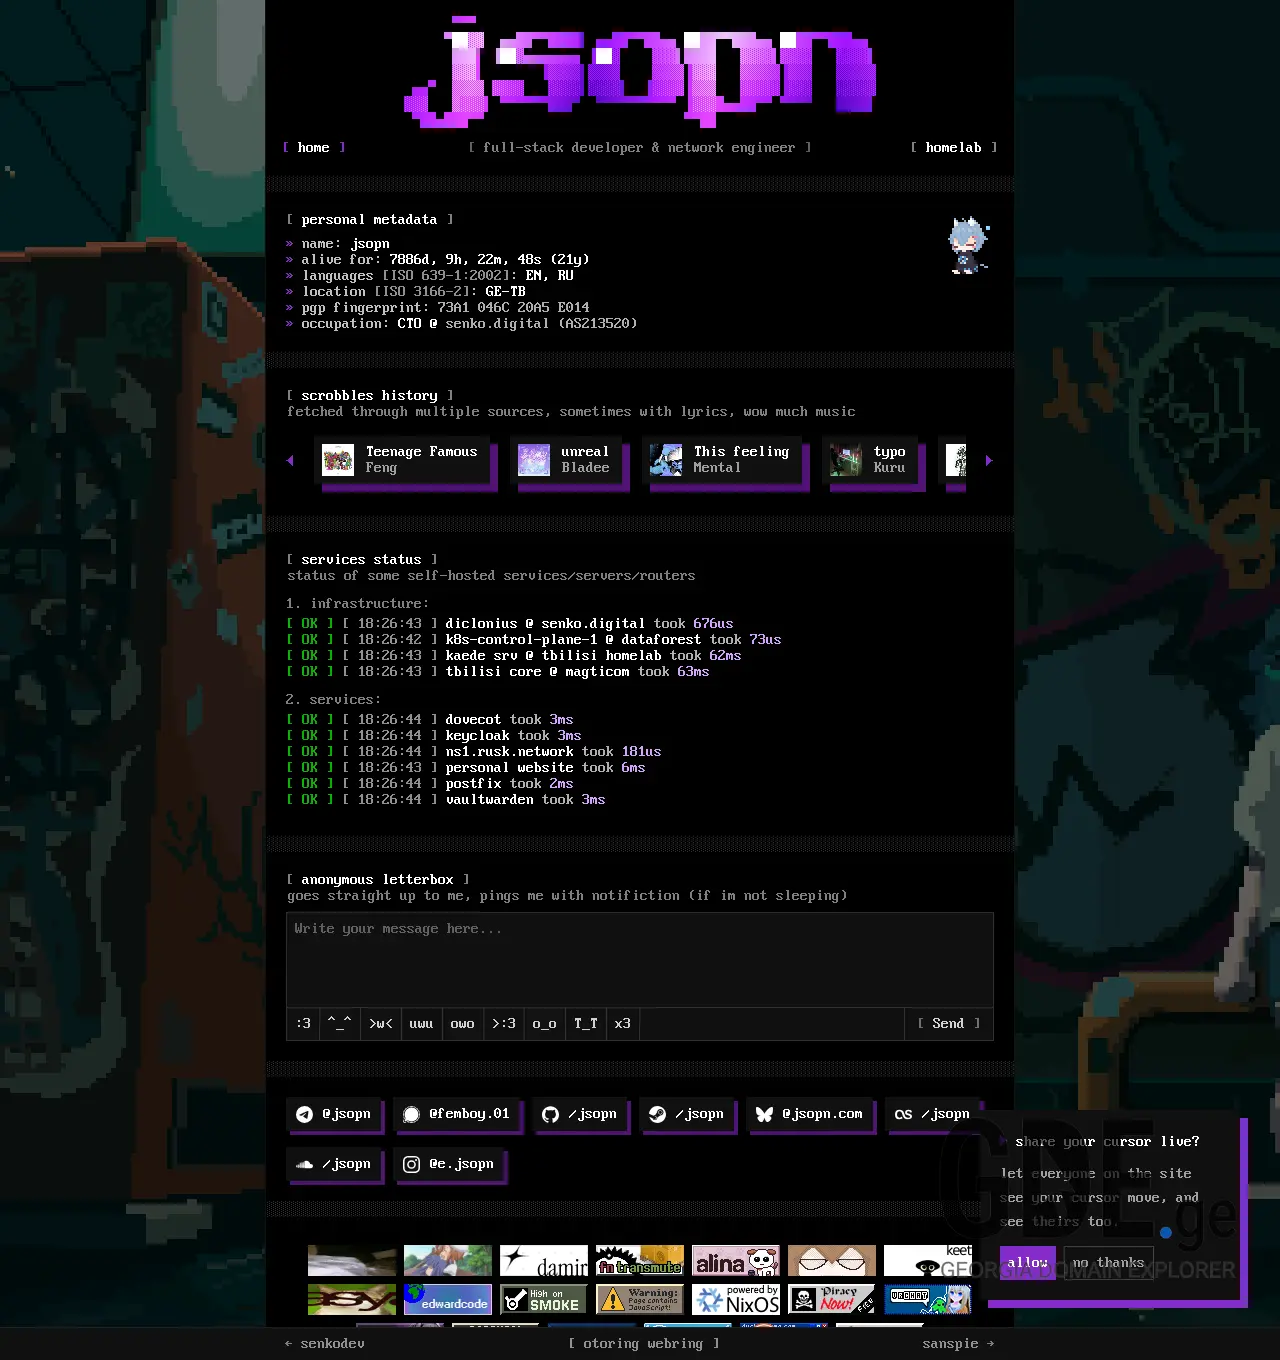Open the Instagram @e.jsopn link
Screen dimensions: 1280x1360
pos(449,1164)
